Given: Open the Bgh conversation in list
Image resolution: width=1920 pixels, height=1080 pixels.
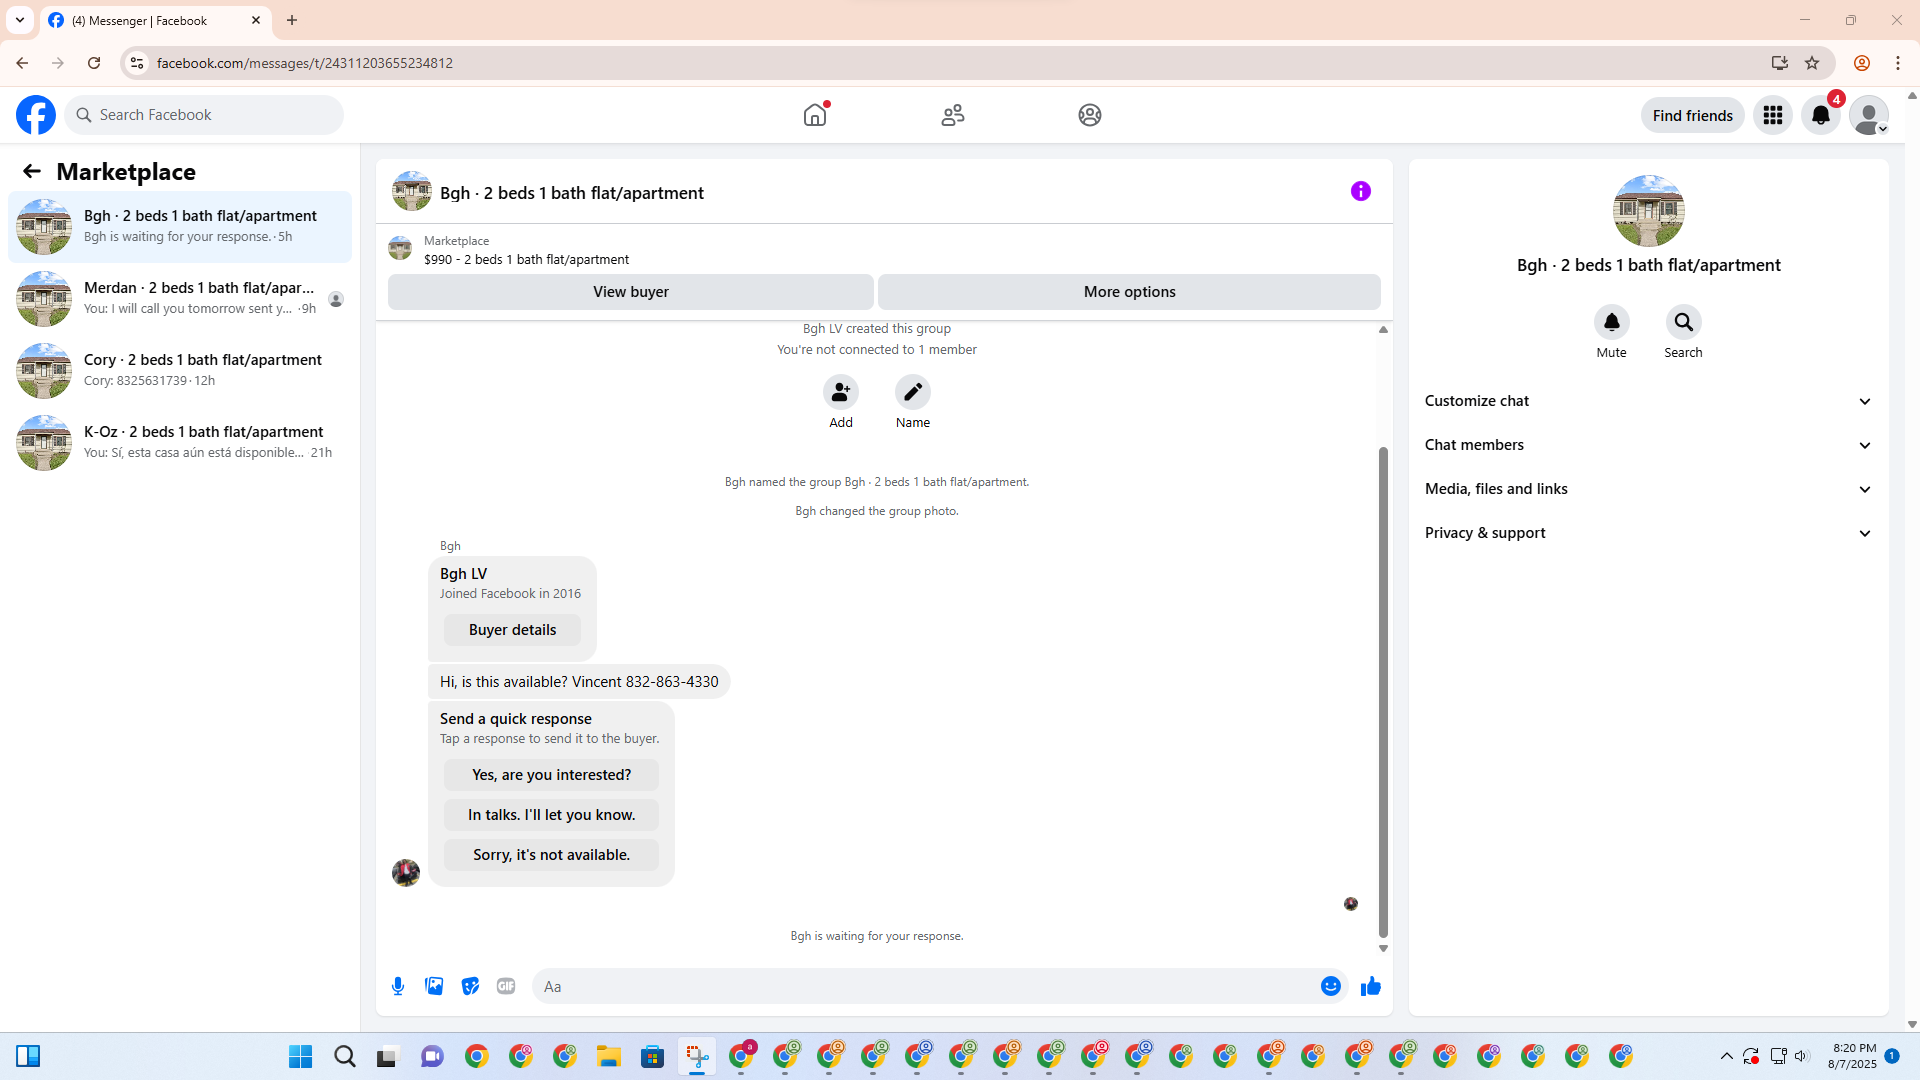Looking at the screenshot, I should (180, 227).
